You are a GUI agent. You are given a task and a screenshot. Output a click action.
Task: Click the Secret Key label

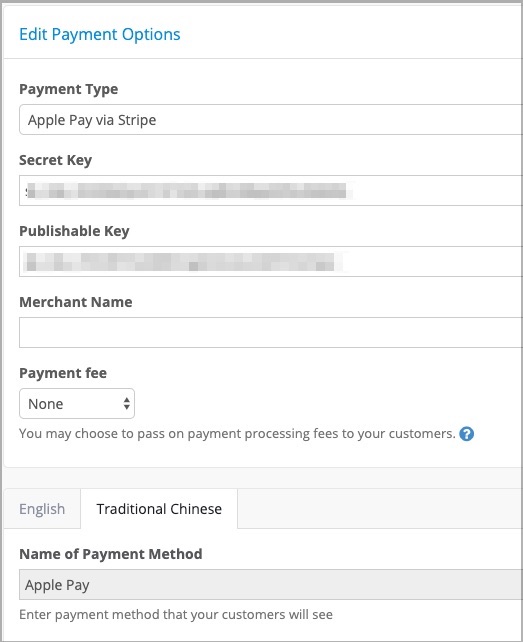(55, 160)
